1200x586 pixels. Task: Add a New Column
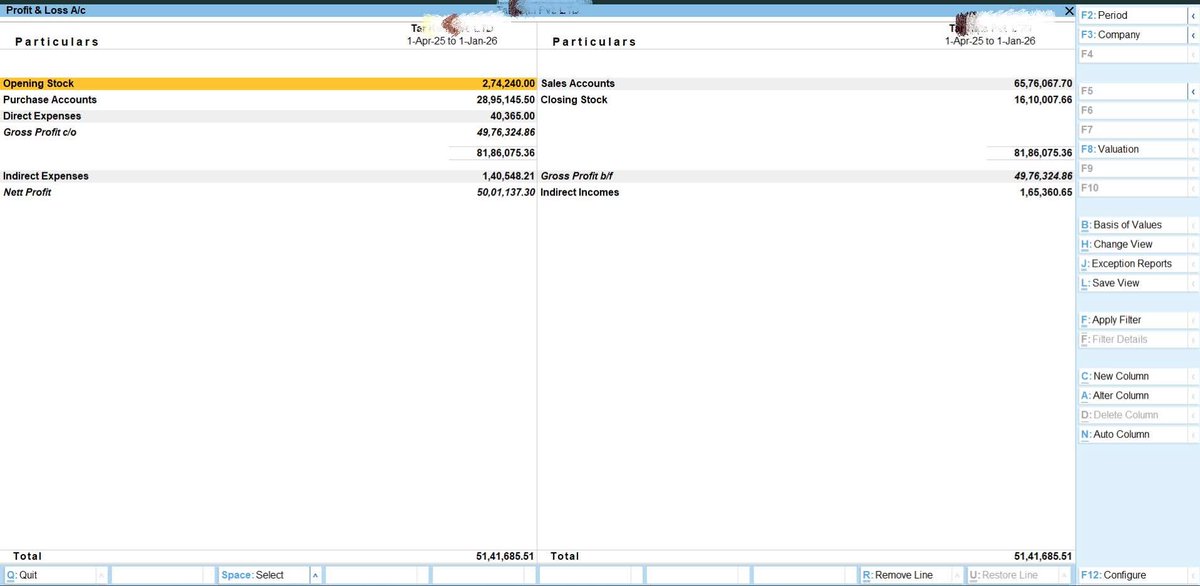1131,376
